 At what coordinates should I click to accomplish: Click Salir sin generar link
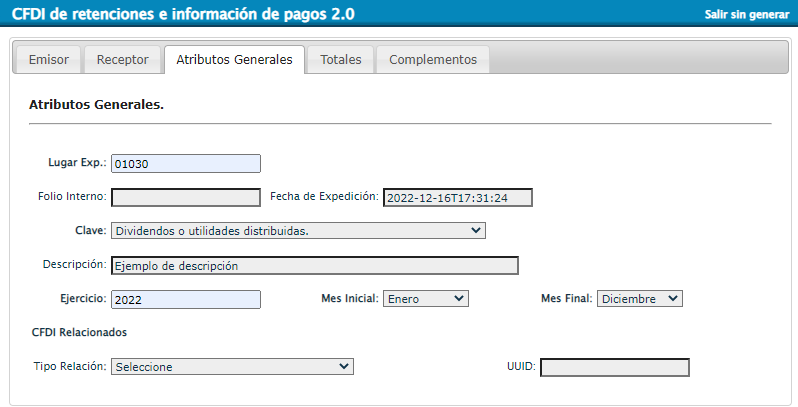point(747,14)
